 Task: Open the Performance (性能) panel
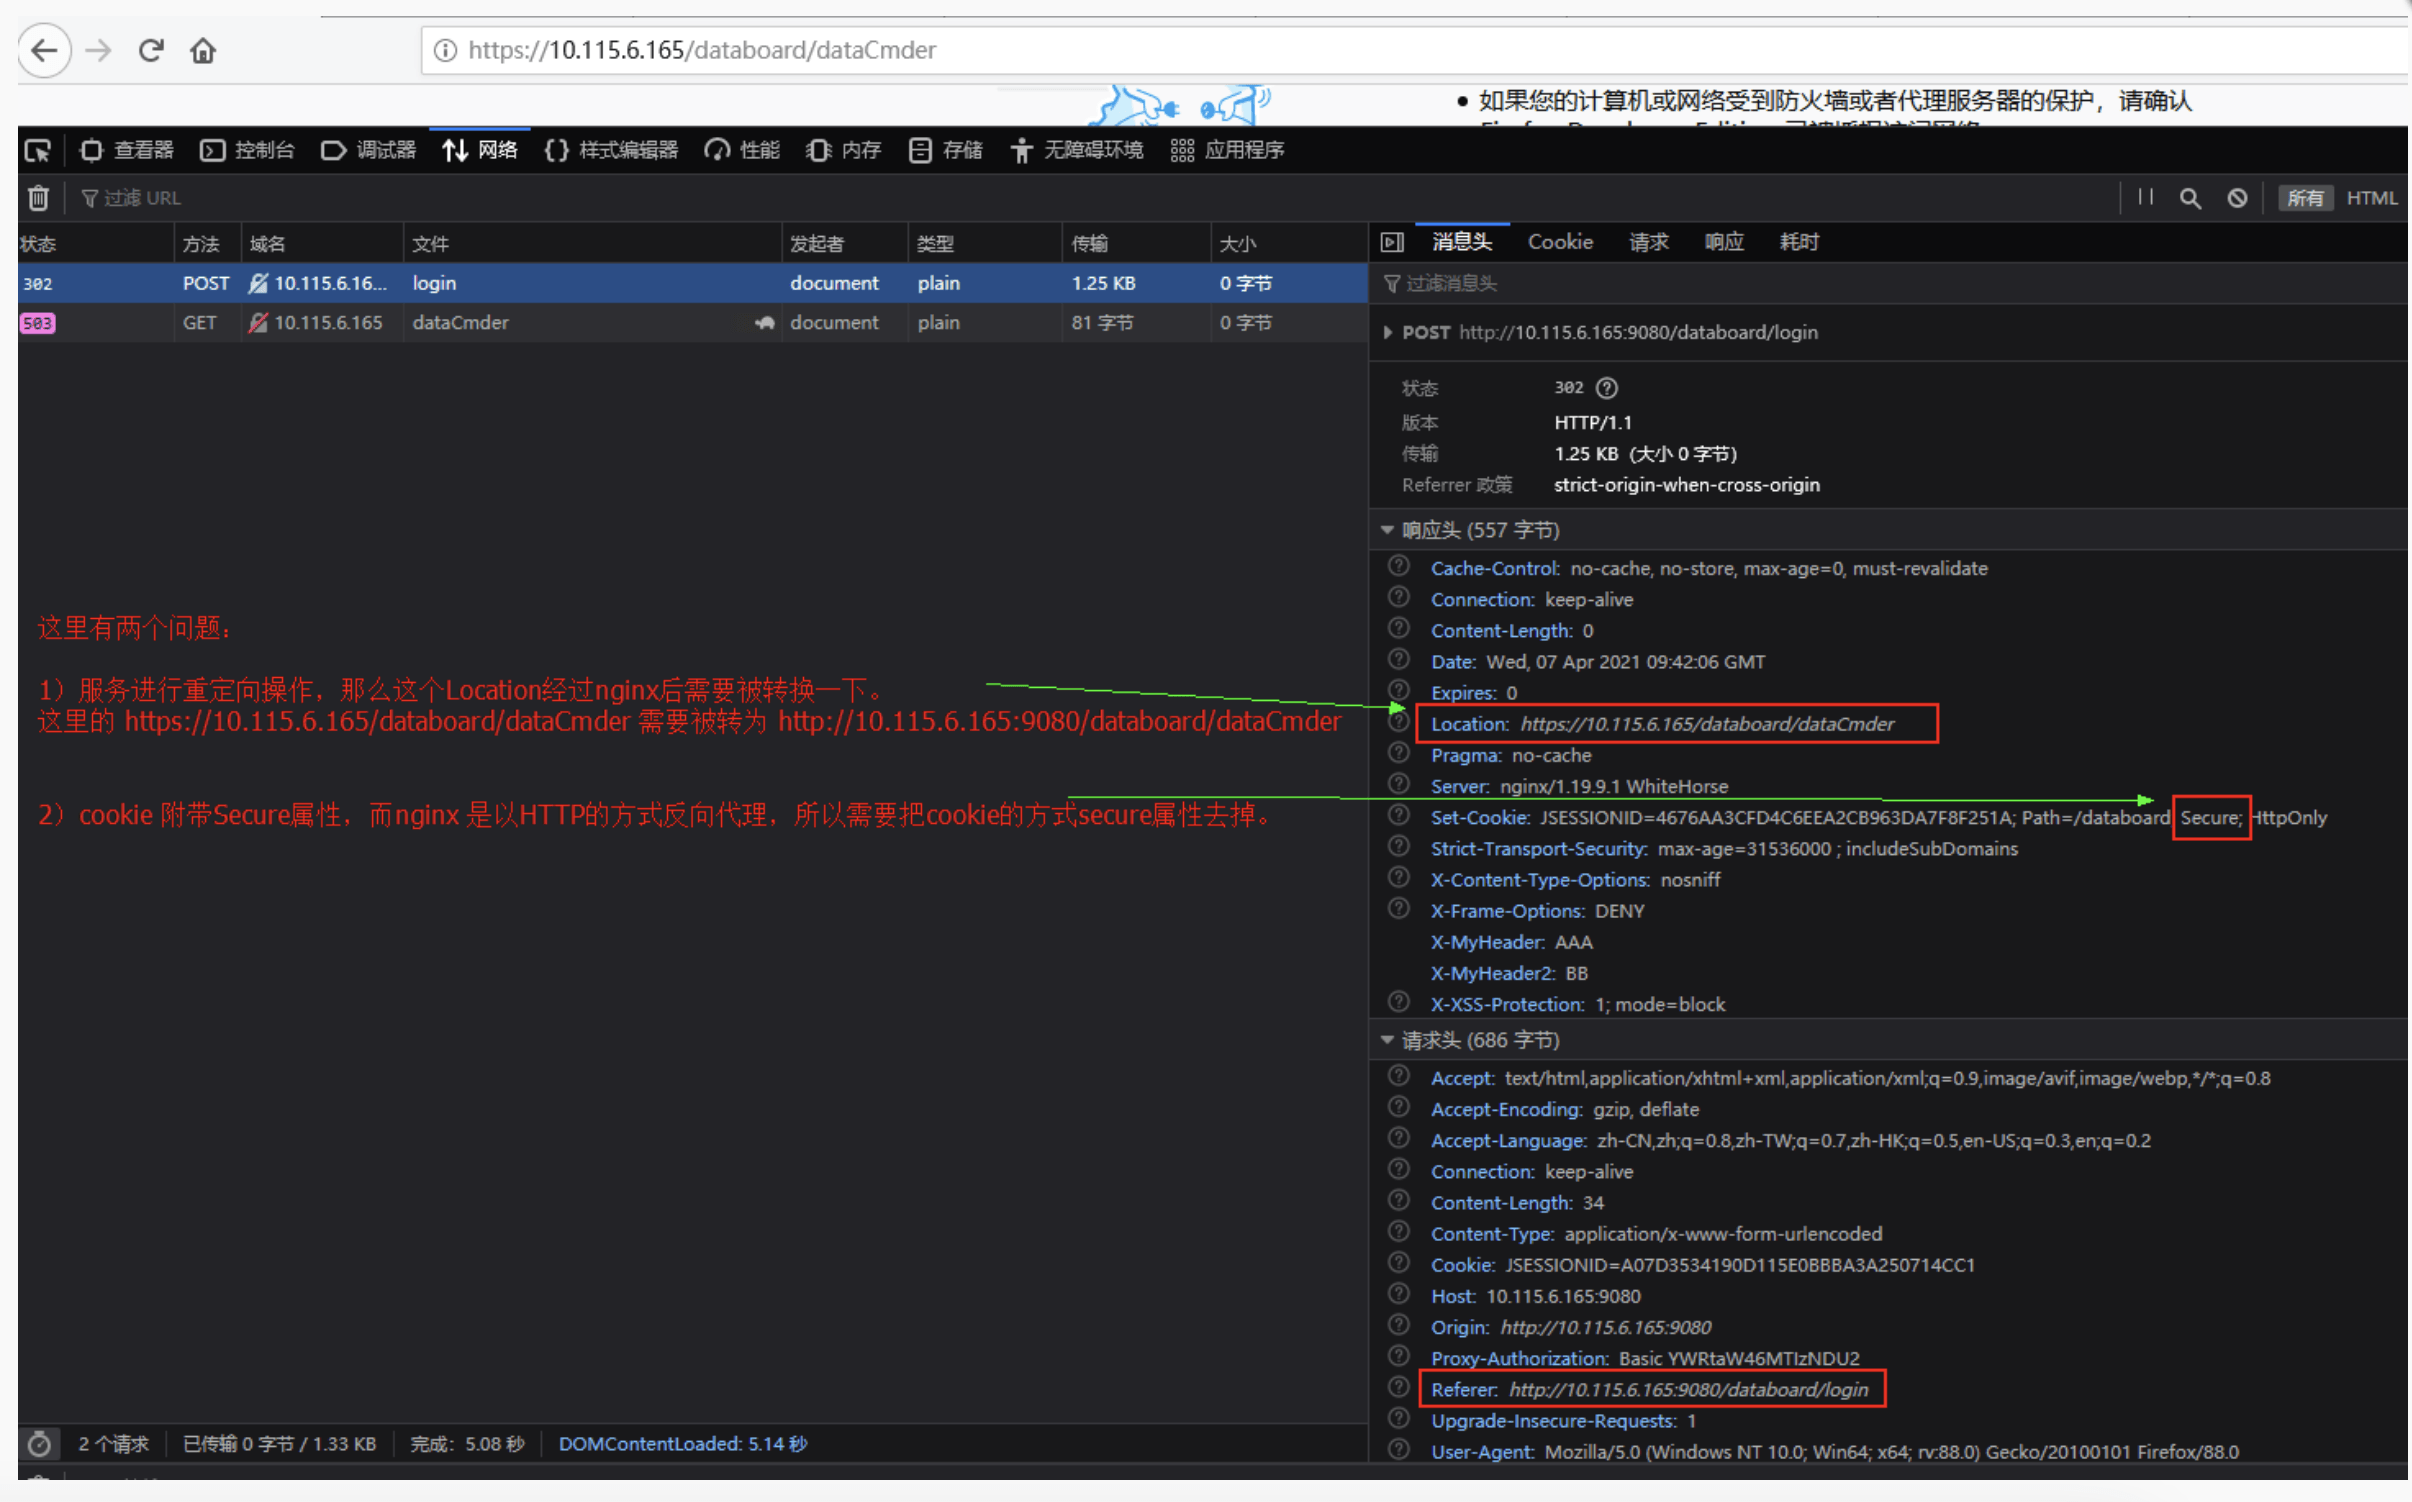[742, 150]
